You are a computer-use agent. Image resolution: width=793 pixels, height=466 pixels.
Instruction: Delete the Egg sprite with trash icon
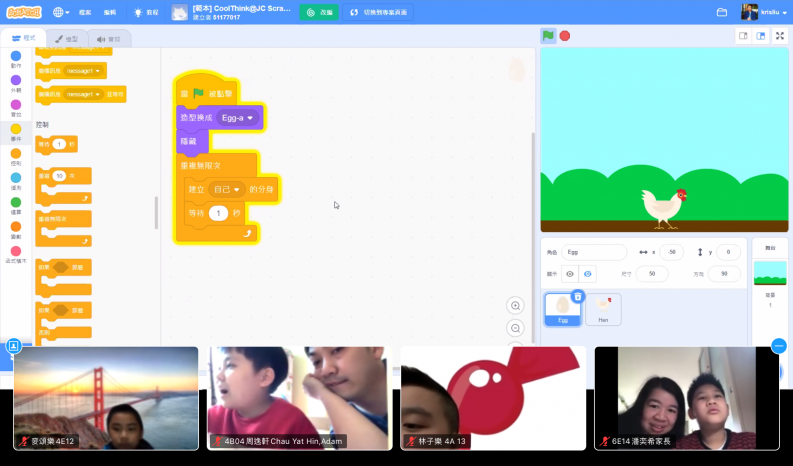click(x=578, y=296)
